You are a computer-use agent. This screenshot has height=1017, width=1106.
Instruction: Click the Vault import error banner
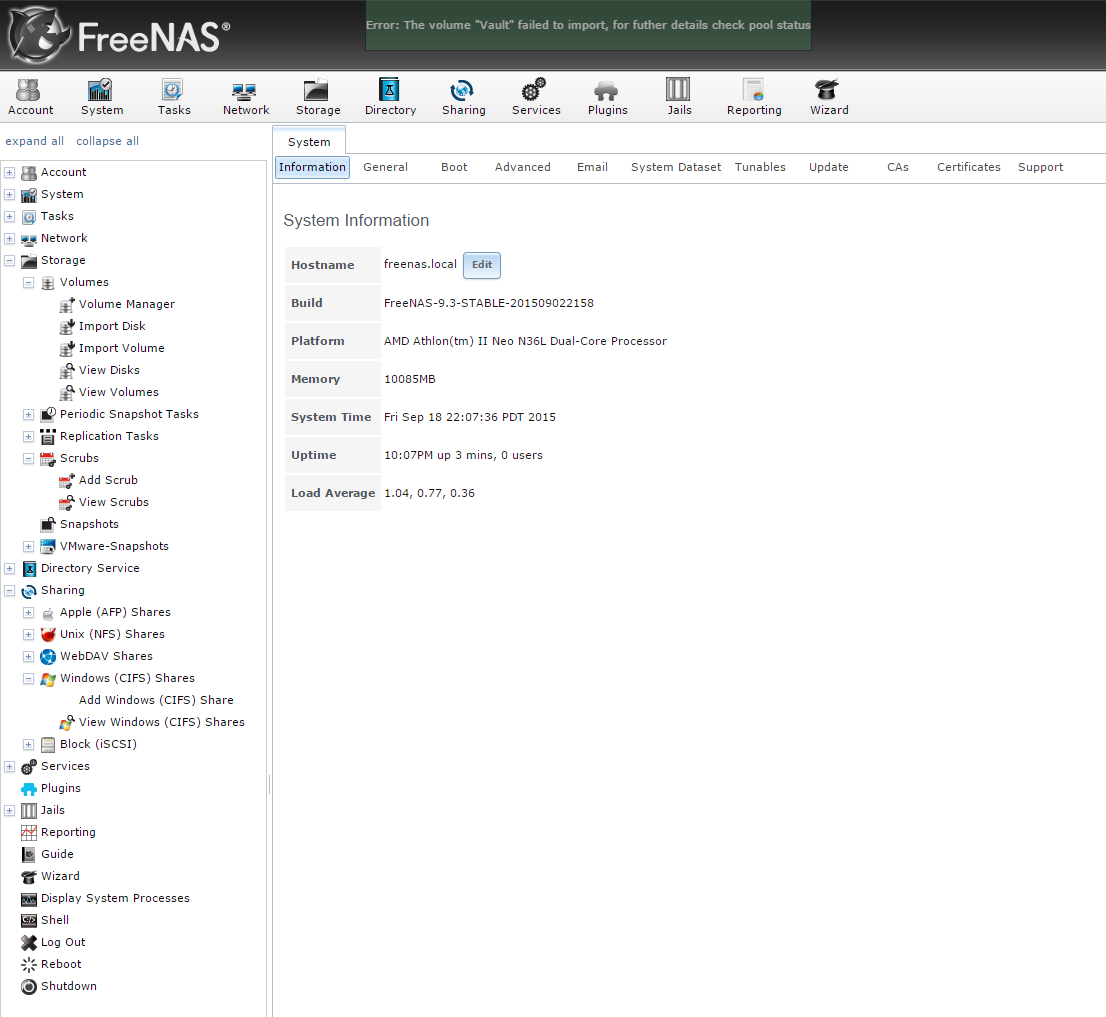point(588,25)
